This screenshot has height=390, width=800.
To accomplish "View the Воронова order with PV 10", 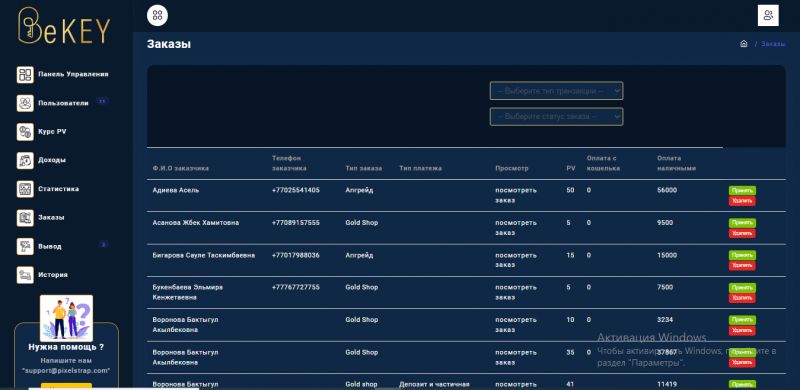I will point(516,325).
